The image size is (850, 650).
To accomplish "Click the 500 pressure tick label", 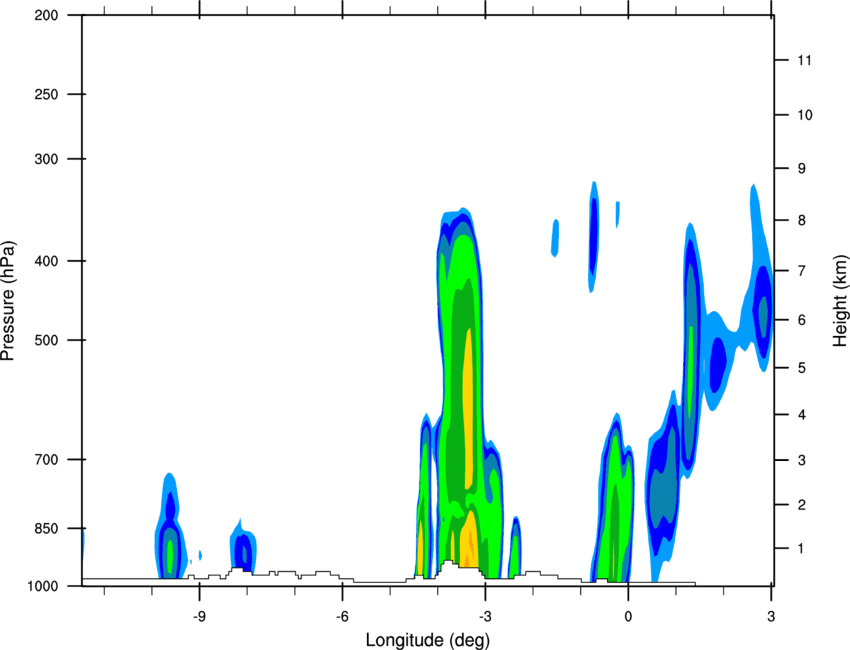I will click(x=46, y=340).
